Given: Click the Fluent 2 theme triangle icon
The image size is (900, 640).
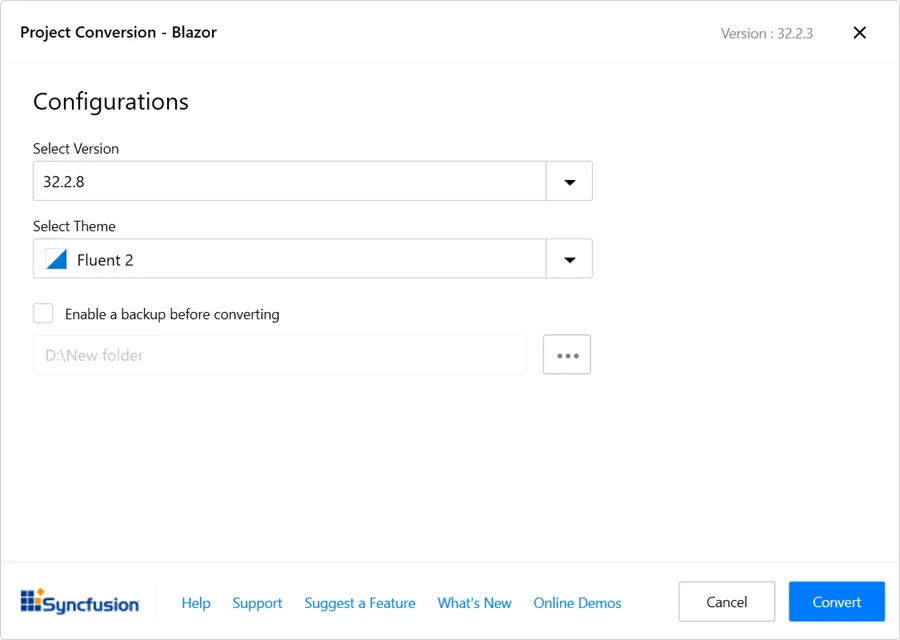Looking at the screenshot, I should 55,258.
